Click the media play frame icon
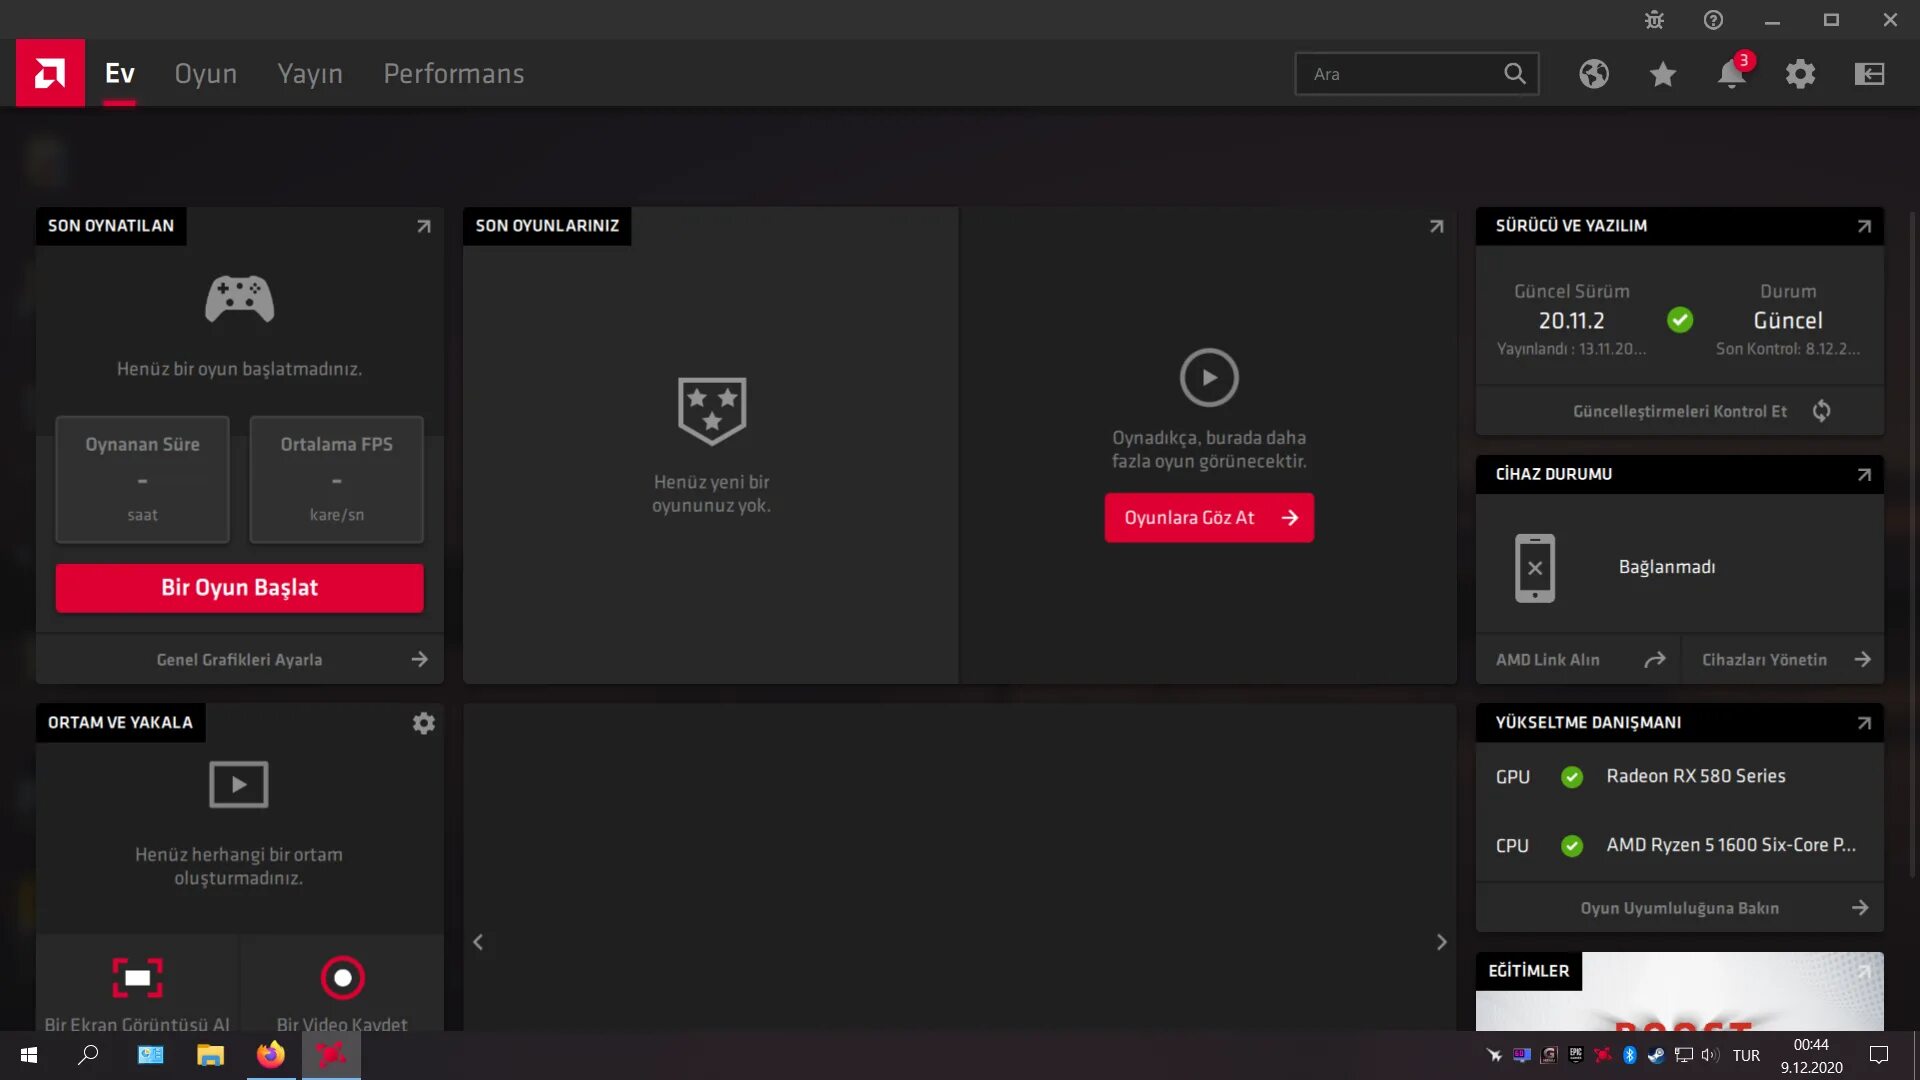 tap(239, 785)
